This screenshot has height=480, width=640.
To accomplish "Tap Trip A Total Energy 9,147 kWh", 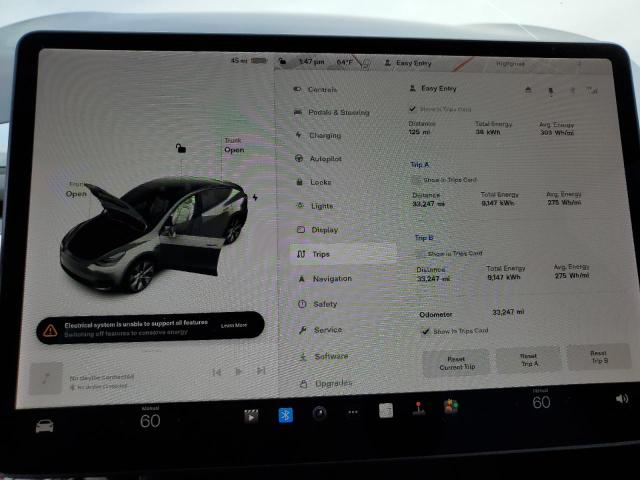I will (499, 198).
